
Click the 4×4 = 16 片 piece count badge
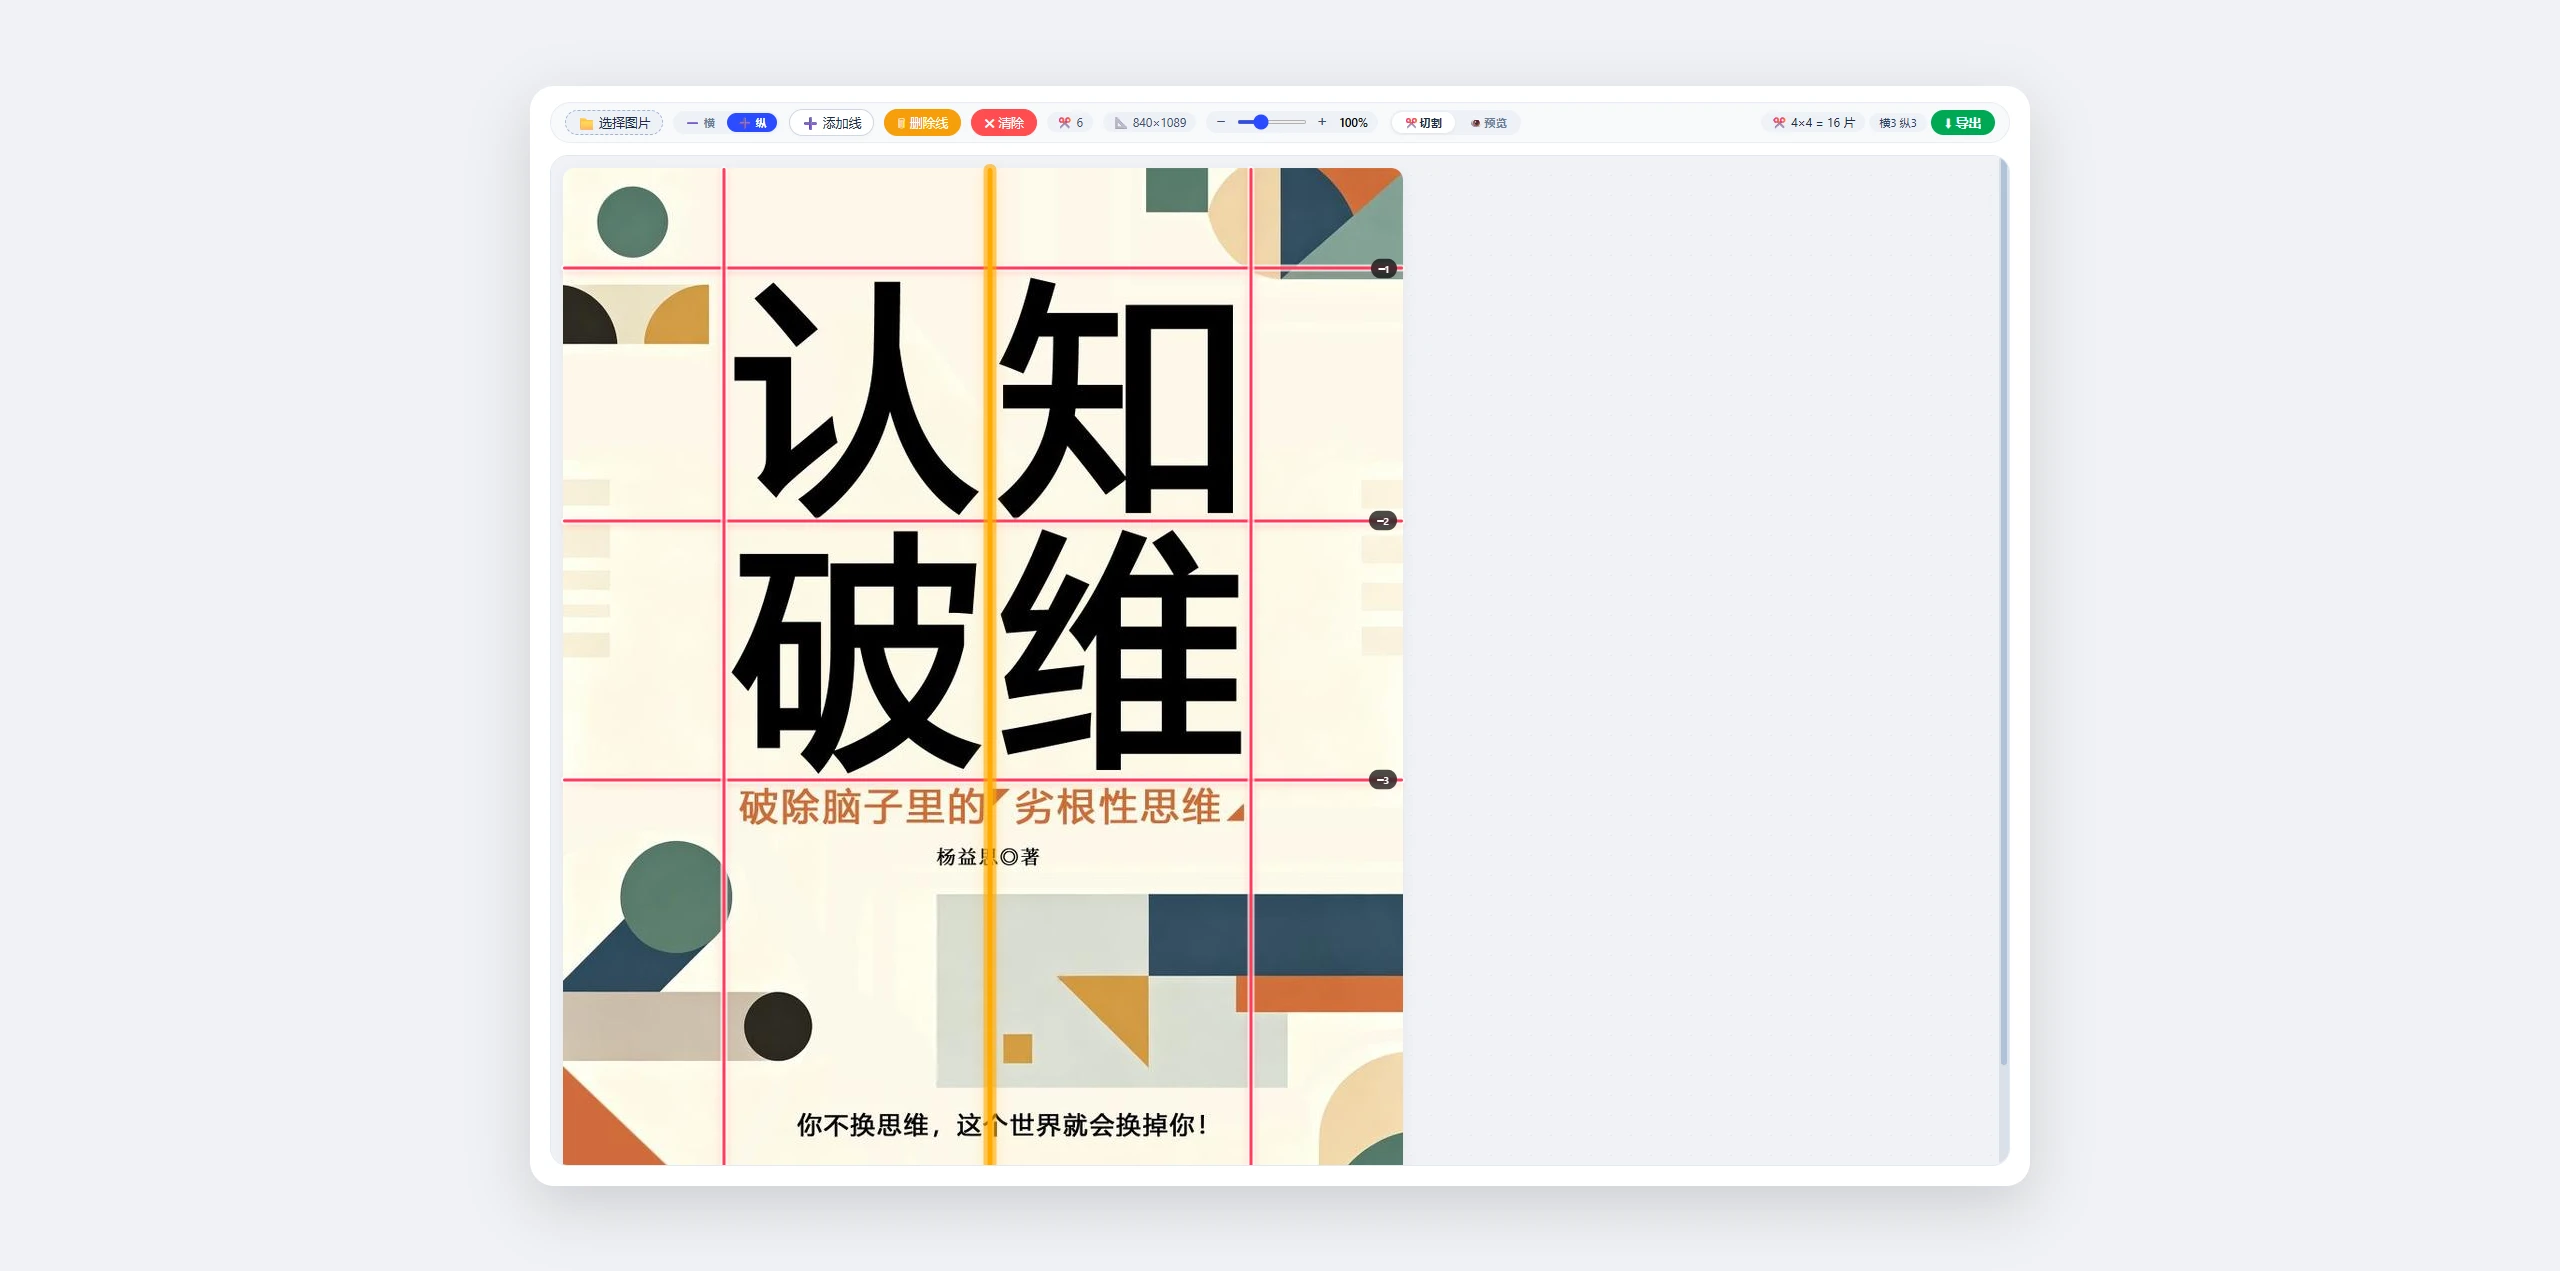tap(1814, 123)
